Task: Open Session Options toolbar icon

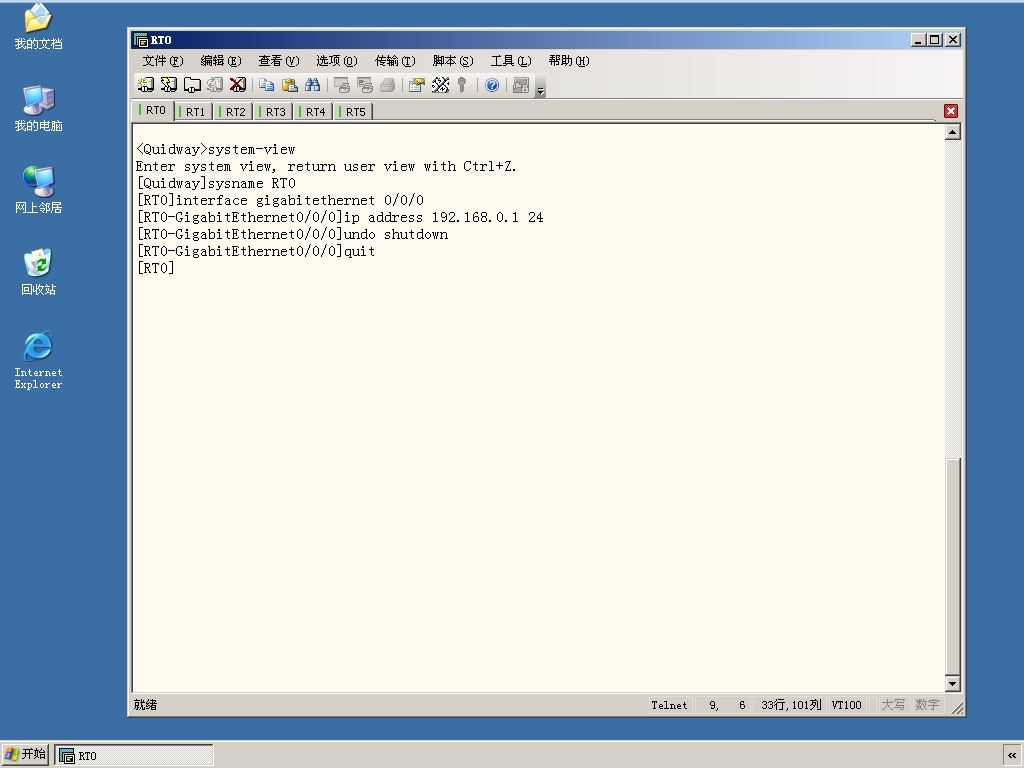Action: (417, 85)
